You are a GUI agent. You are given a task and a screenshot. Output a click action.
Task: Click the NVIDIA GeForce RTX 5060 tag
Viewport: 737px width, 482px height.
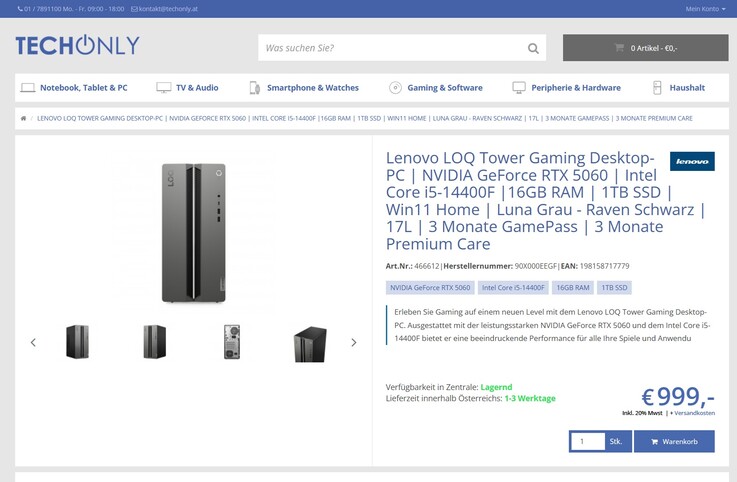coord(430,288)
